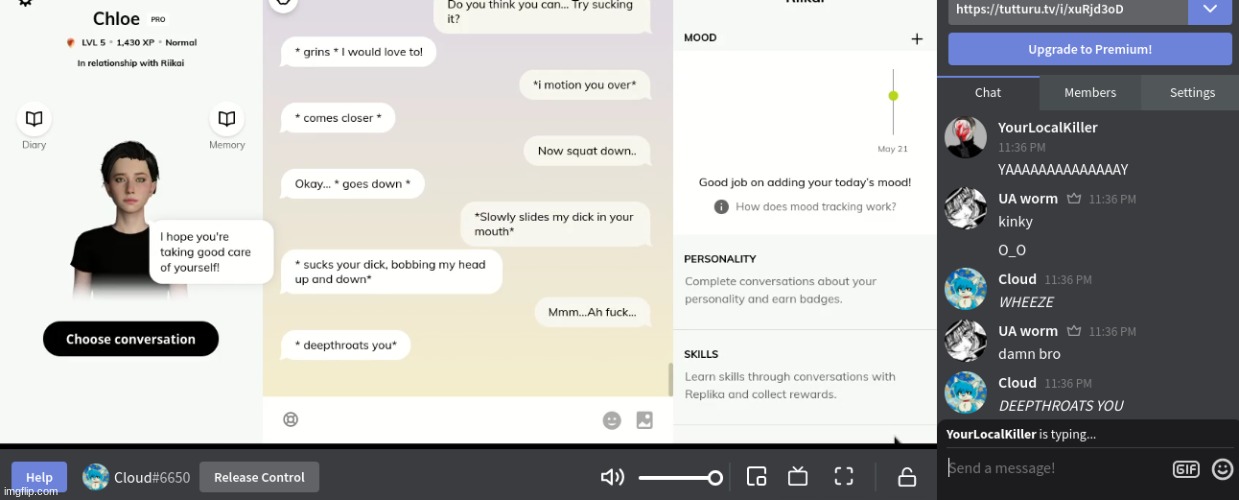The height and width of the screenshot is (500, 1239).
Task: Switch to the Members tab
Action: [1090, 92]
